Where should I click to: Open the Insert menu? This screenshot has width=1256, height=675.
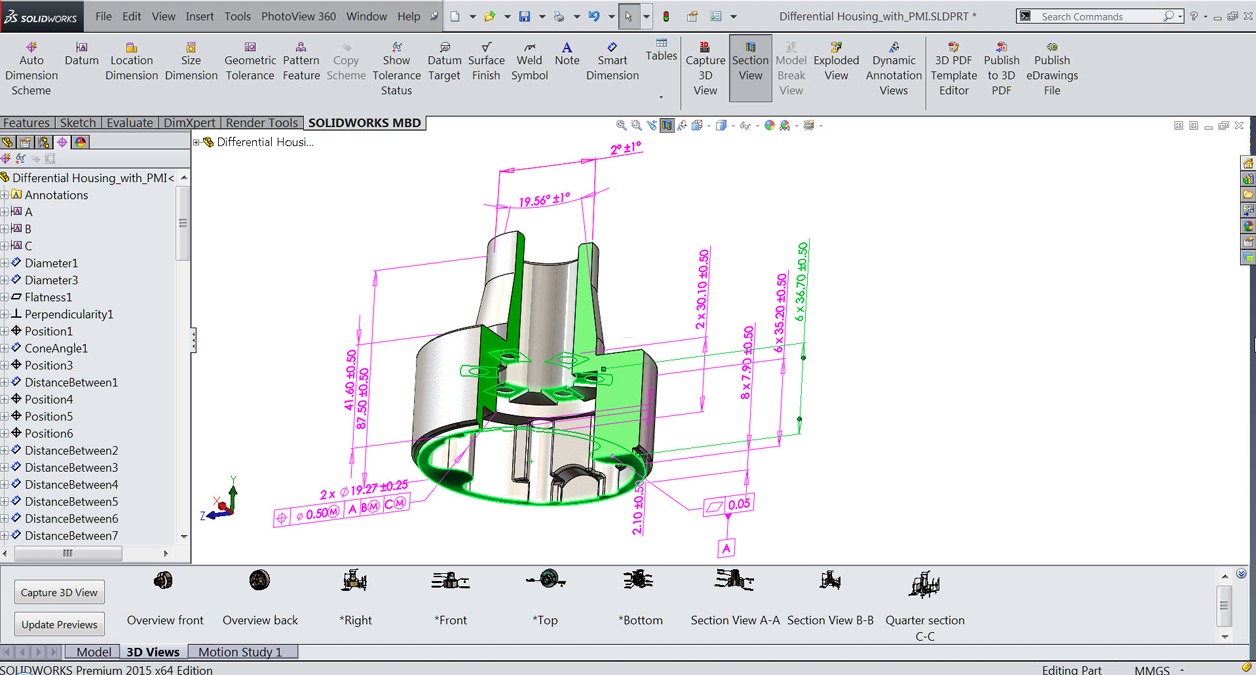(199, 16)
